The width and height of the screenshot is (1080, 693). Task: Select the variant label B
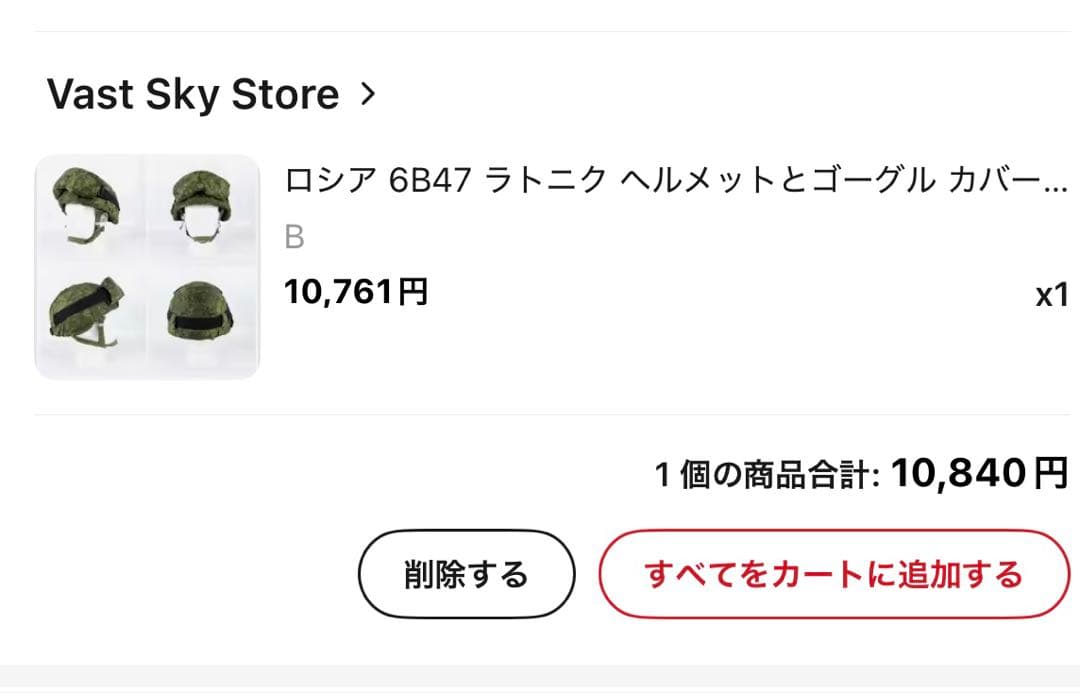click(294, 237)
